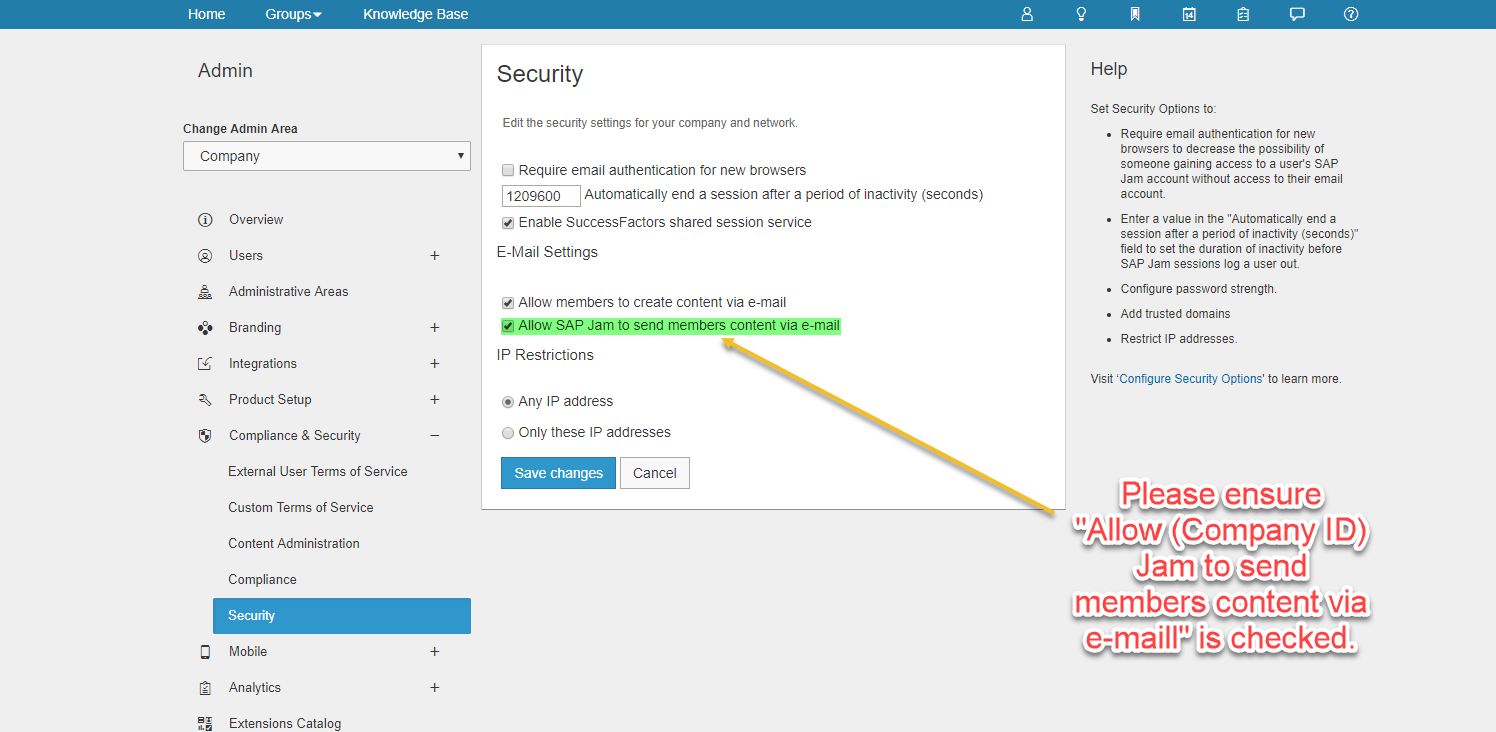
Task: Click the help question mark icon
Action: 1351,14
